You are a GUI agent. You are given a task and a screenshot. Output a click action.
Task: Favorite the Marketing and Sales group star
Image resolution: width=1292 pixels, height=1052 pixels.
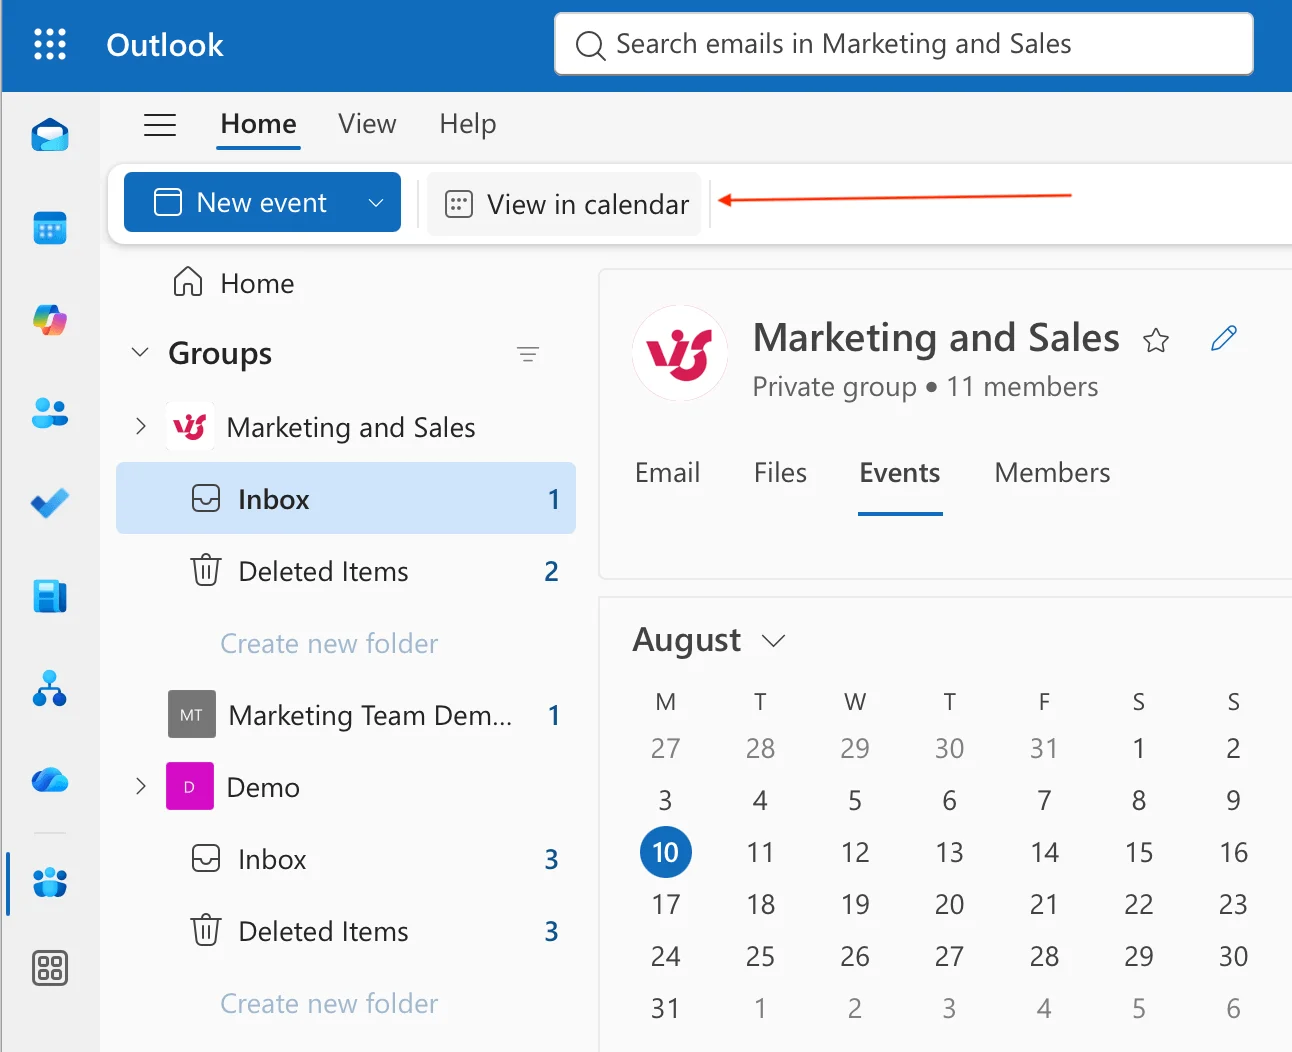point(1156,340)
